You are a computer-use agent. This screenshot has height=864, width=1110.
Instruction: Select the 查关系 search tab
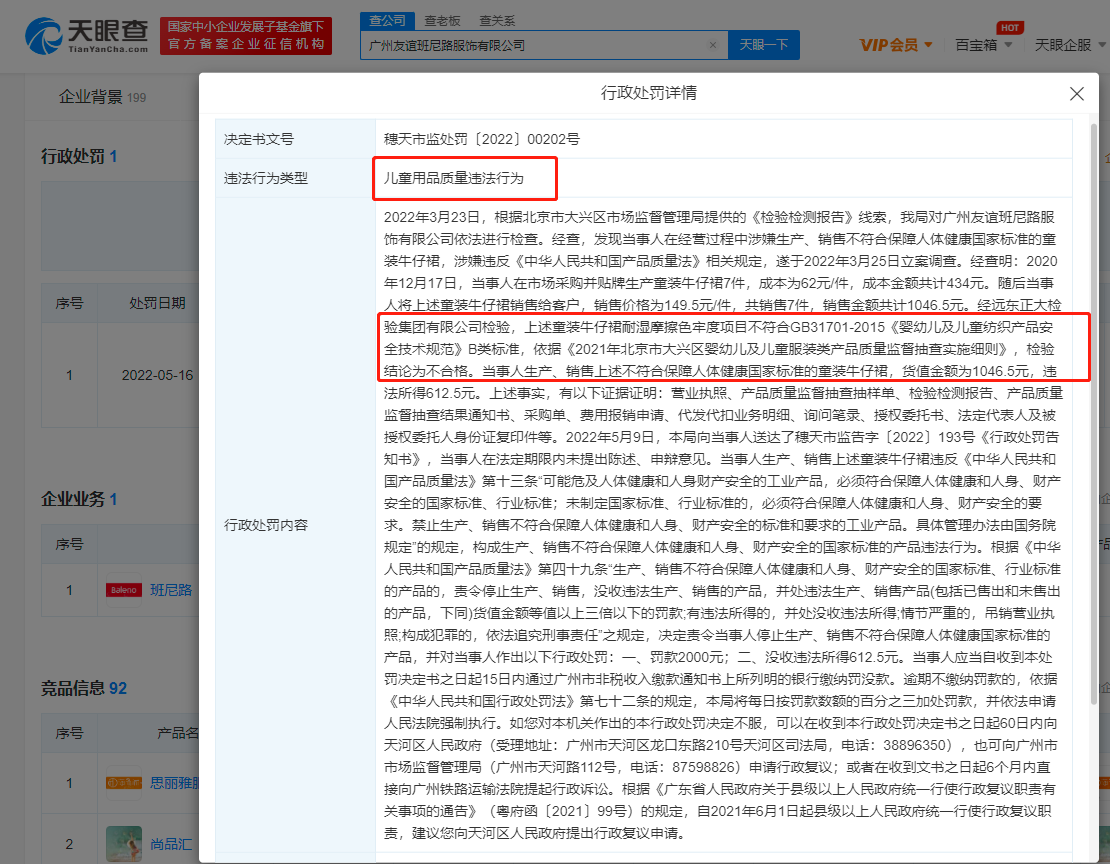tap(497, 20)
